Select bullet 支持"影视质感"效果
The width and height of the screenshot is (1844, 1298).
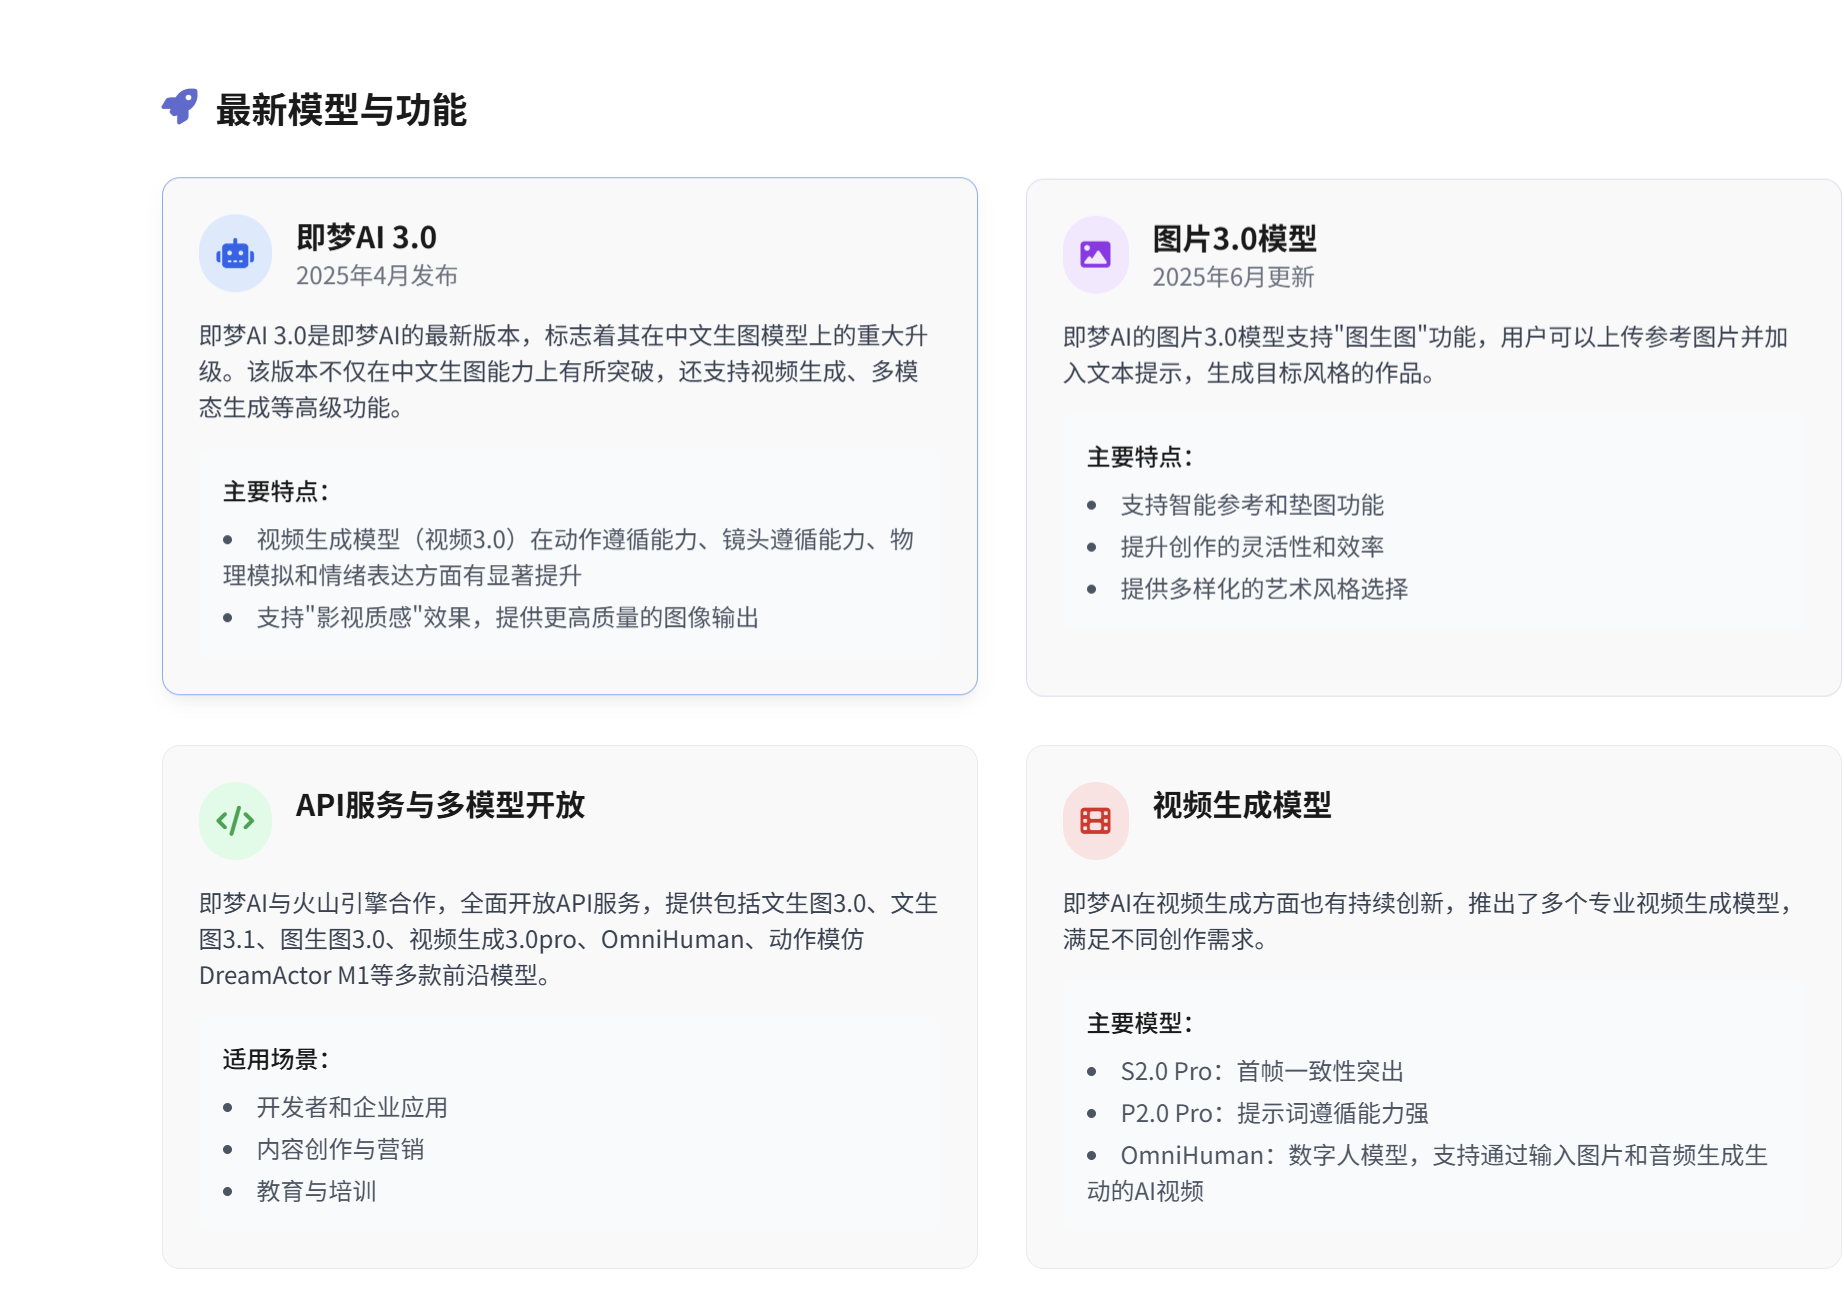[507, 618]
